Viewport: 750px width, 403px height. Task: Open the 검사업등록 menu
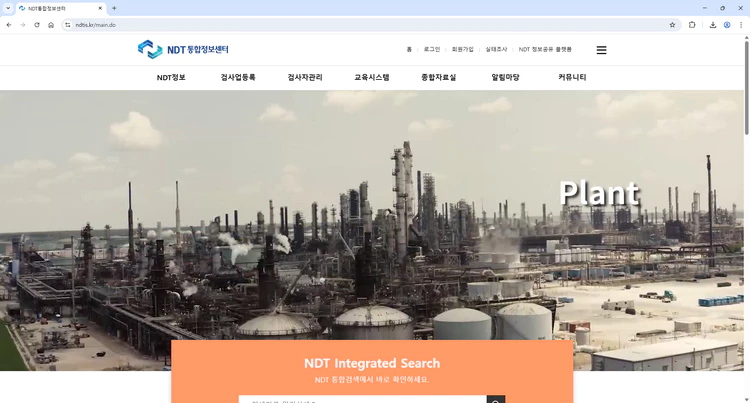[x=238, y=77]
